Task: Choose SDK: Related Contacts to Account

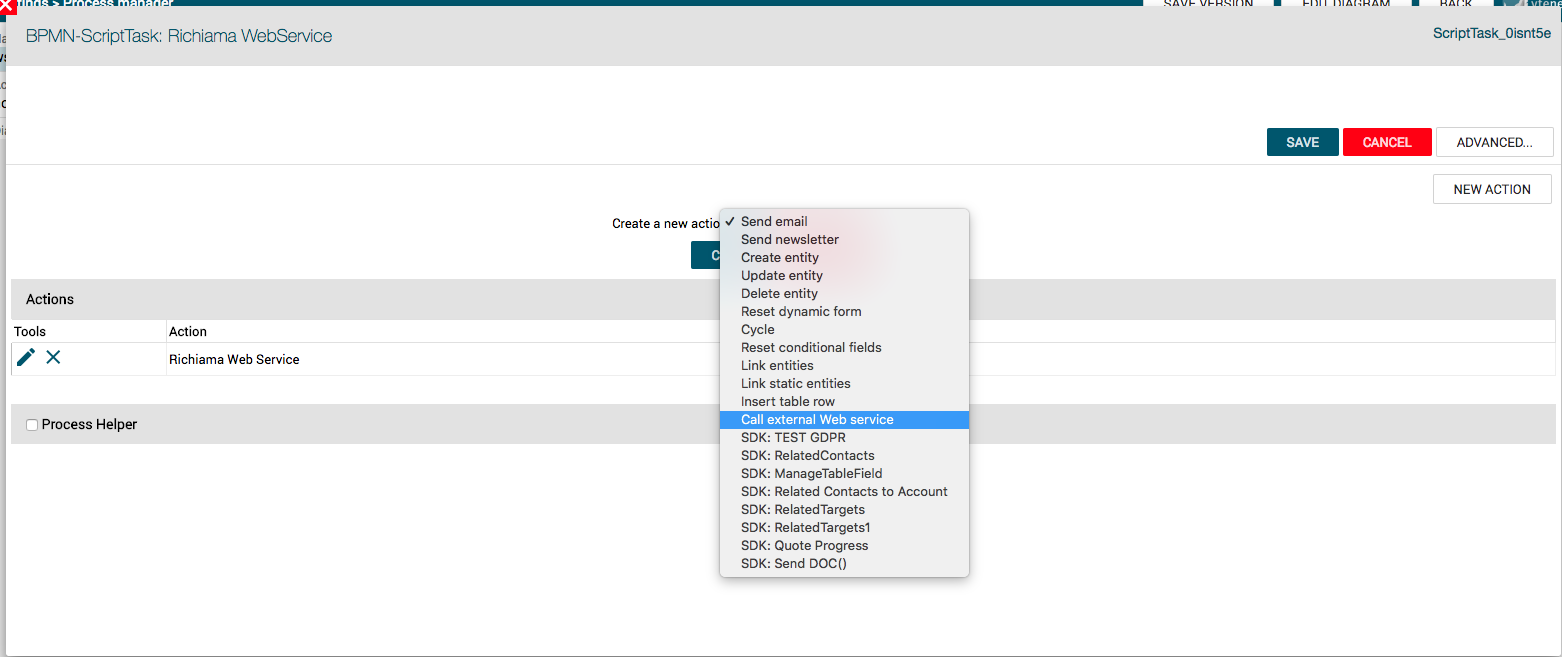Action: pyautogui.click(x=844, y=492)
